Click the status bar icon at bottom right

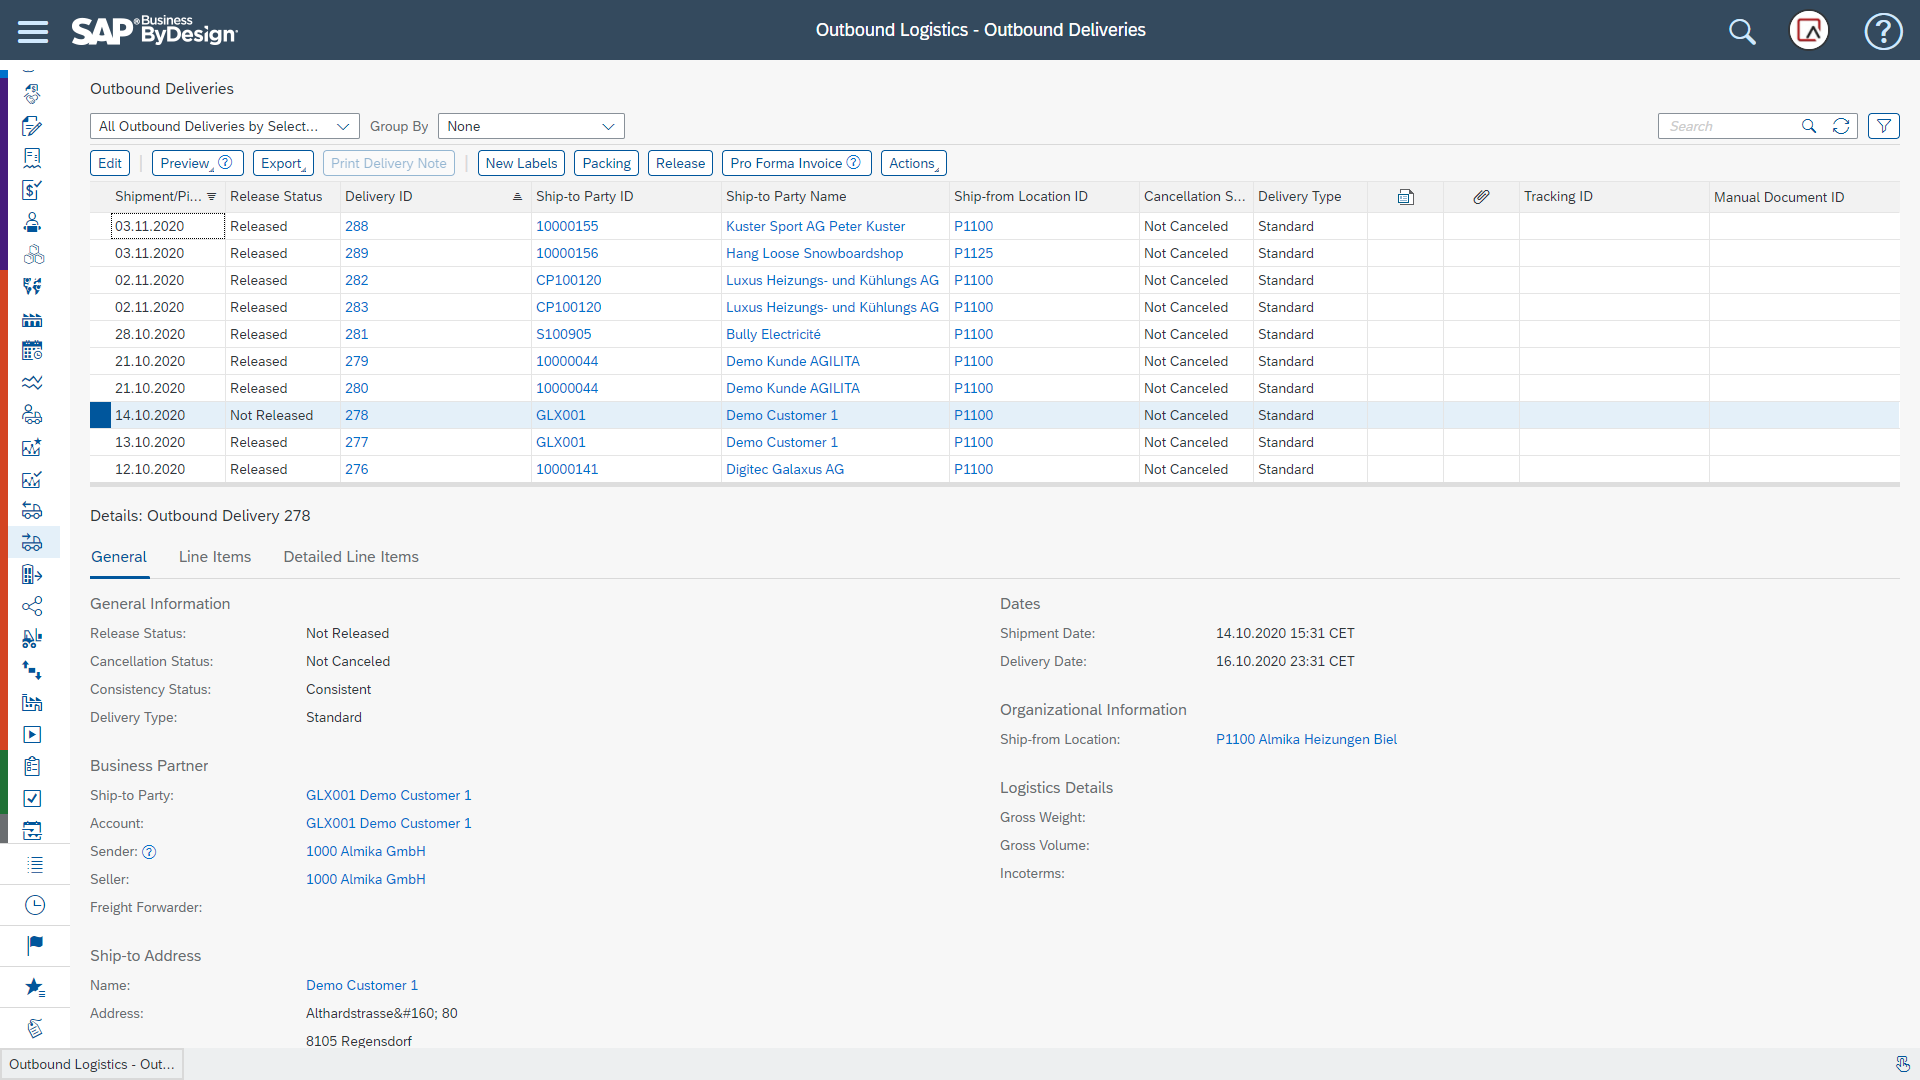[x=1902, y=1064]
